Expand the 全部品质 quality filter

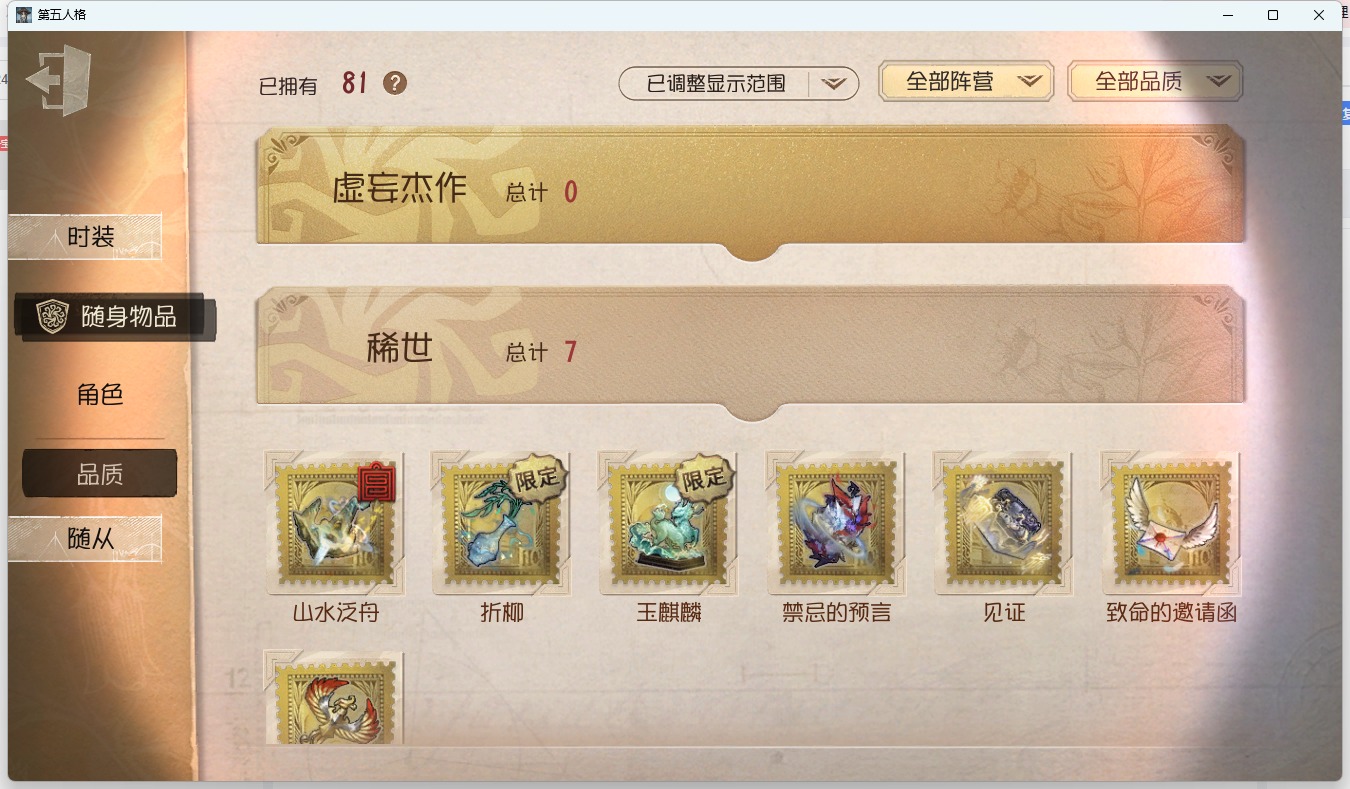1155,82
